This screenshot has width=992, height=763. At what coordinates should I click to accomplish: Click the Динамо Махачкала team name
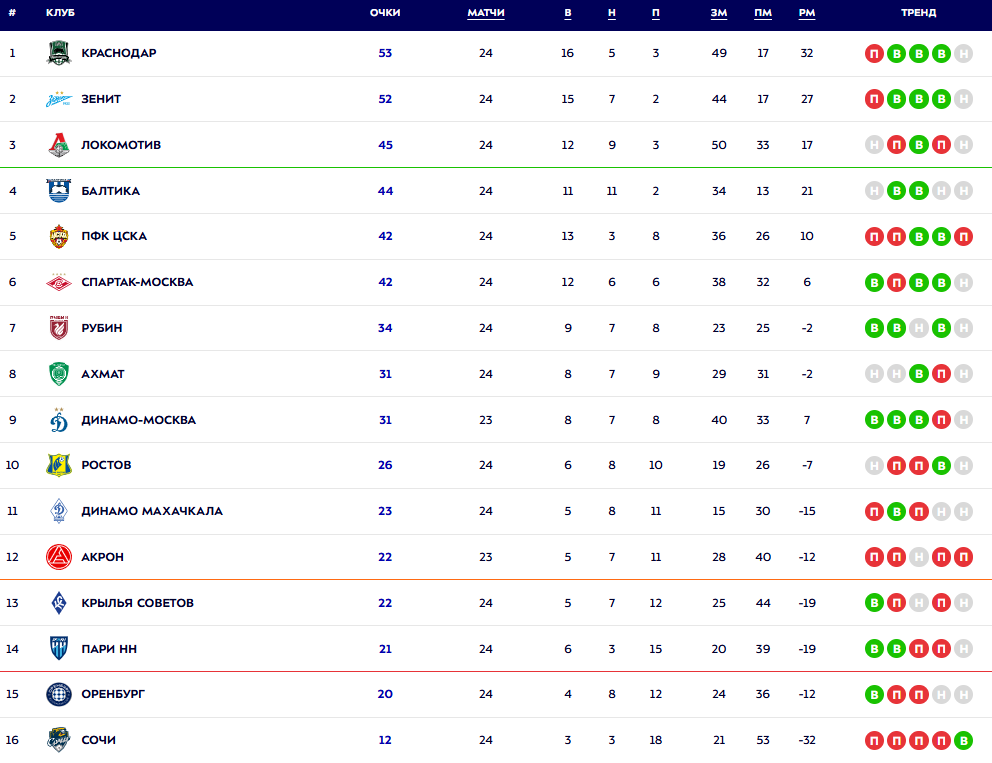pos(152,511)
